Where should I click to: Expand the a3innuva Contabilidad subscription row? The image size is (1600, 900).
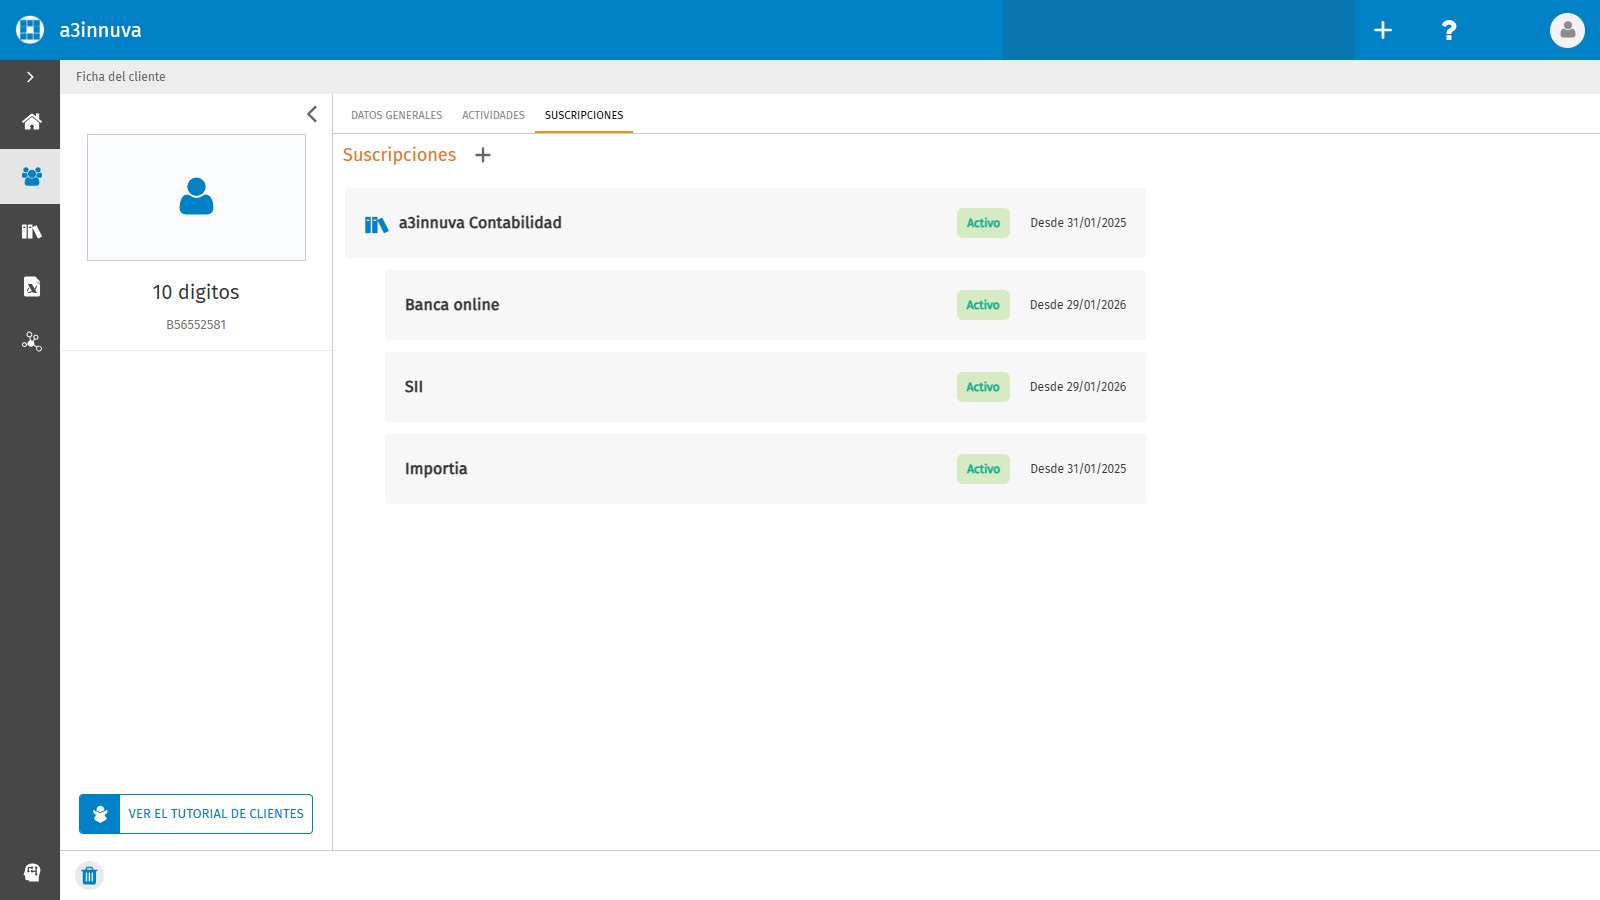pyautogui.click(x=745, y=223)
